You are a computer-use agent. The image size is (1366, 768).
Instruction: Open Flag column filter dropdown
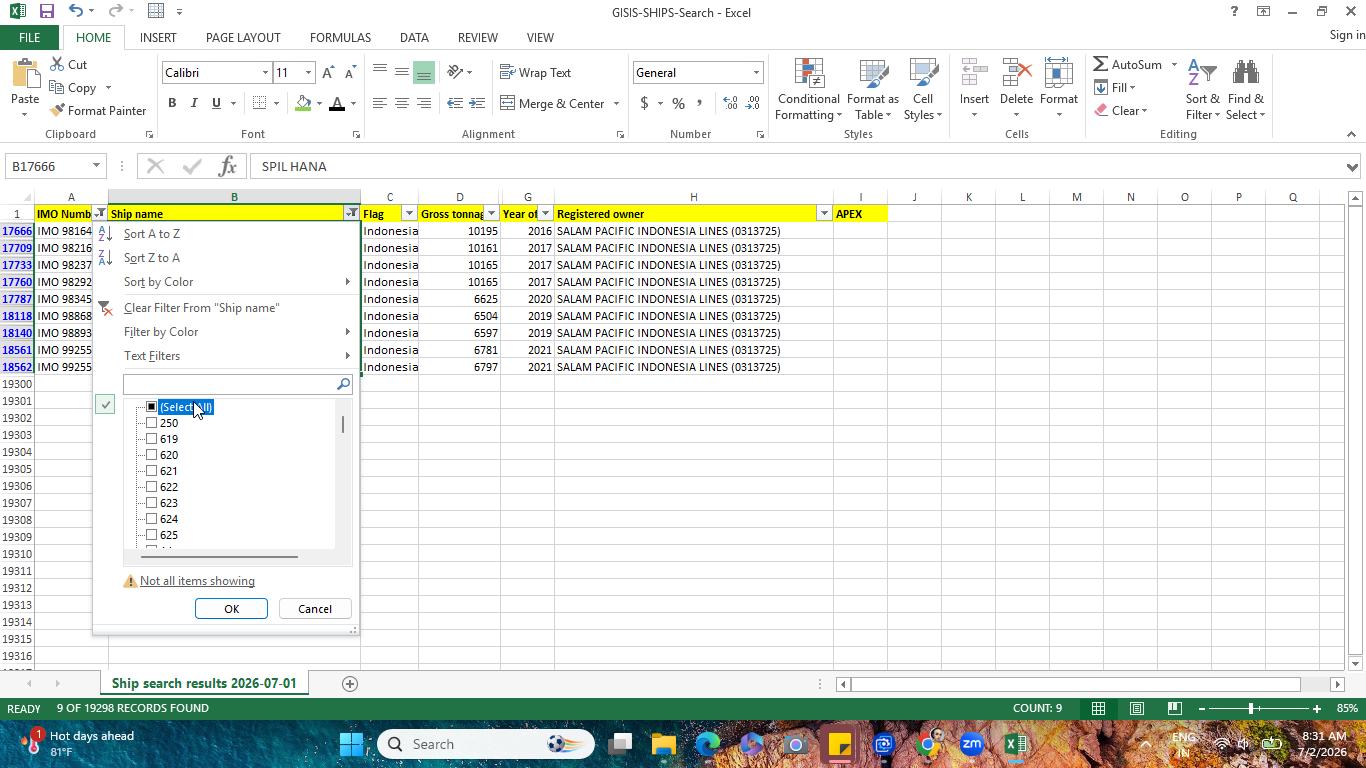coord(409,213)
